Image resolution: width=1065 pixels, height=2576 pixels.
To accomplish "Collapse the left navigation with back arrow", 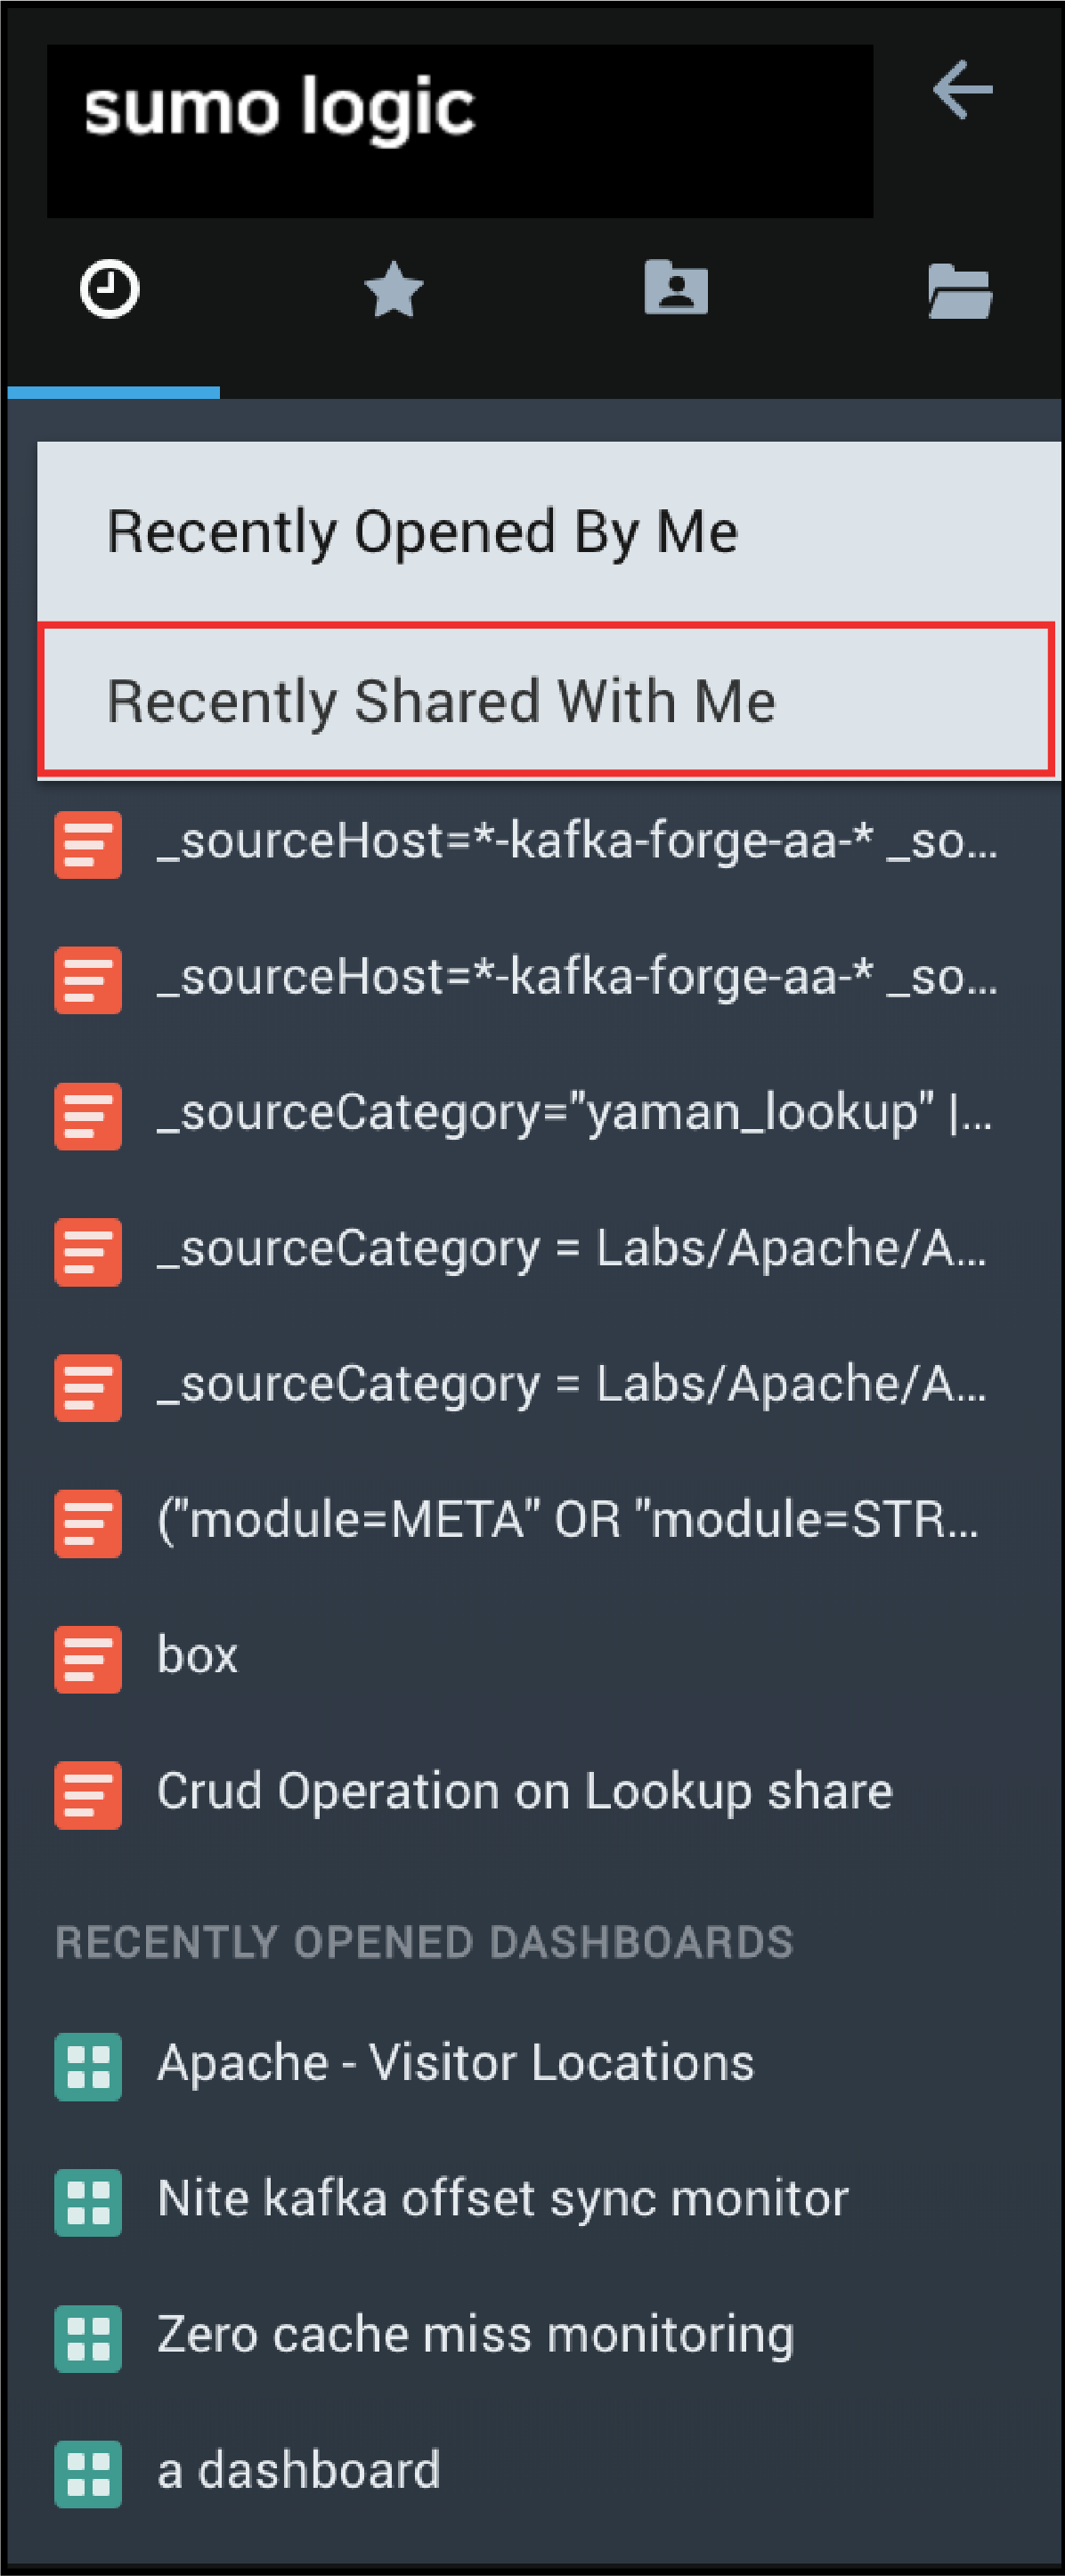I will coord(962,90).
